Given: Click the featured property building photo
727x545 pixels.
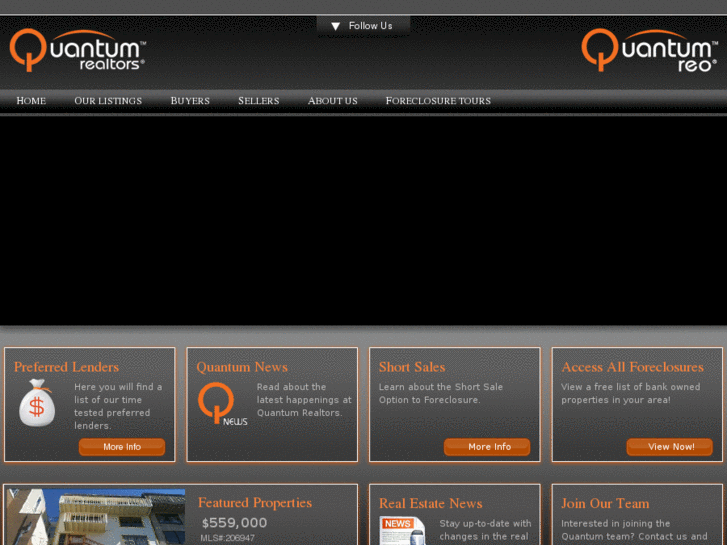Looking at the screenshot, I should [x=96, y=516].
